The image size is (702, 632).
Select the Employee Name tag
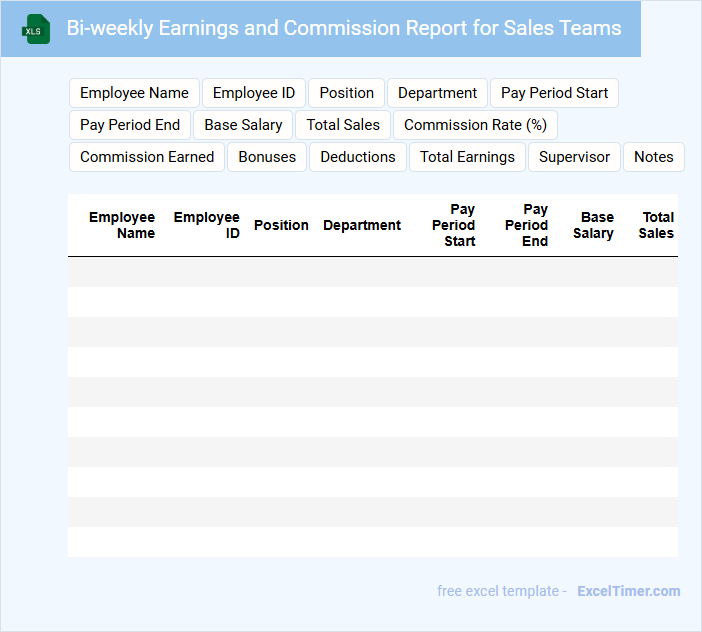[x=134, y=93]
